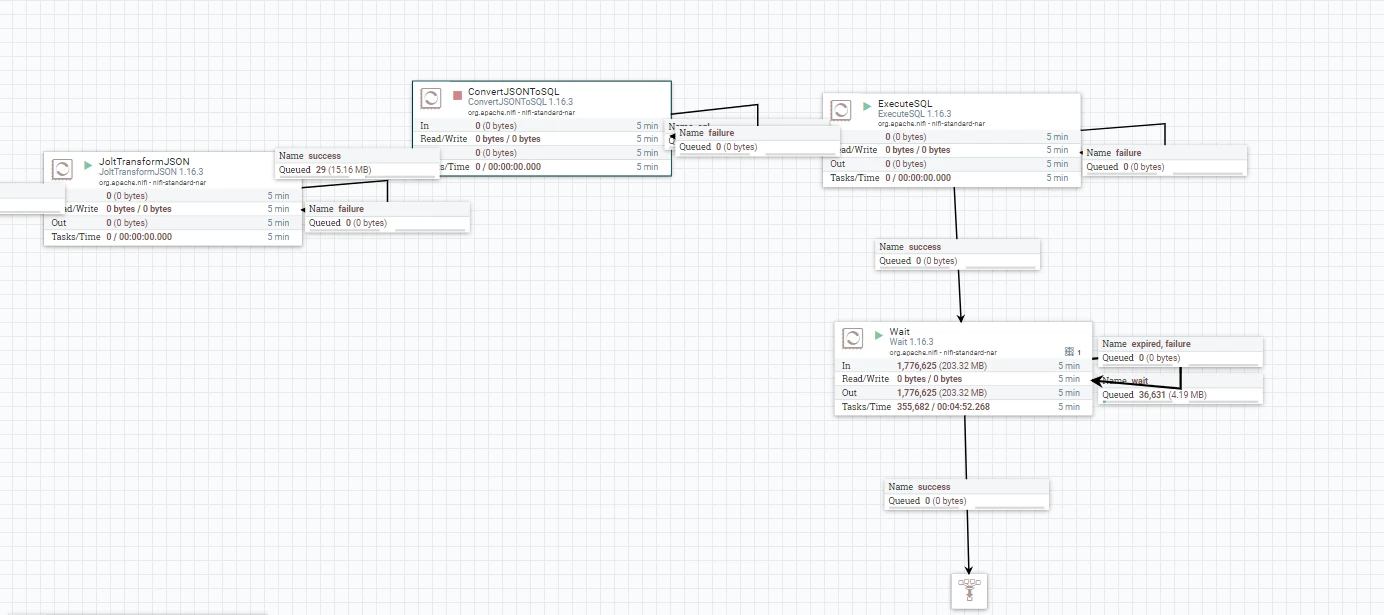Select the failure connection next to ConvertJSONToSQL

[757, 140]
